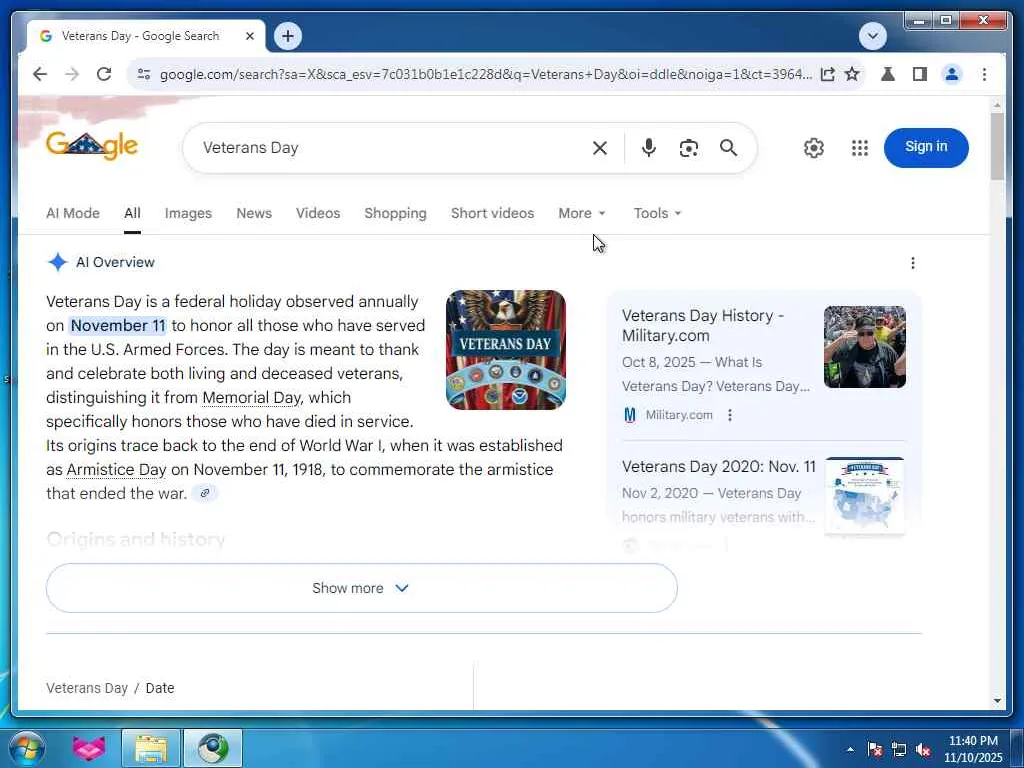
Task: Reload the current page
Action: coord(104,74)
